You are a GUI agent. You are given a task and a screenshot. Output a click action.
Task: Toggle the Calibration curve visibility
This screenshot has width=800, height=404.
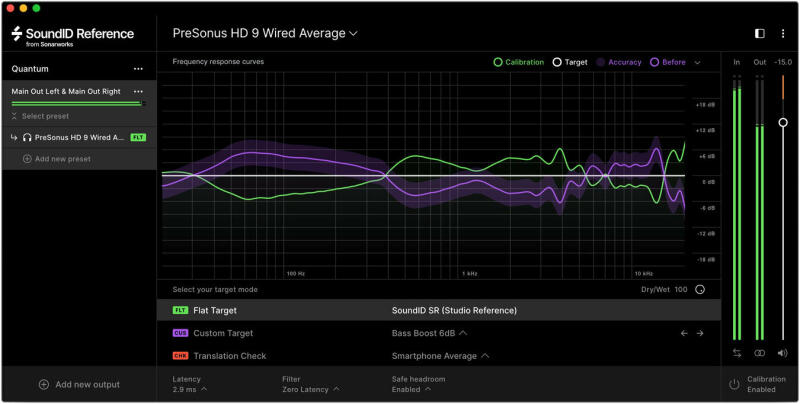pos(518,62)
